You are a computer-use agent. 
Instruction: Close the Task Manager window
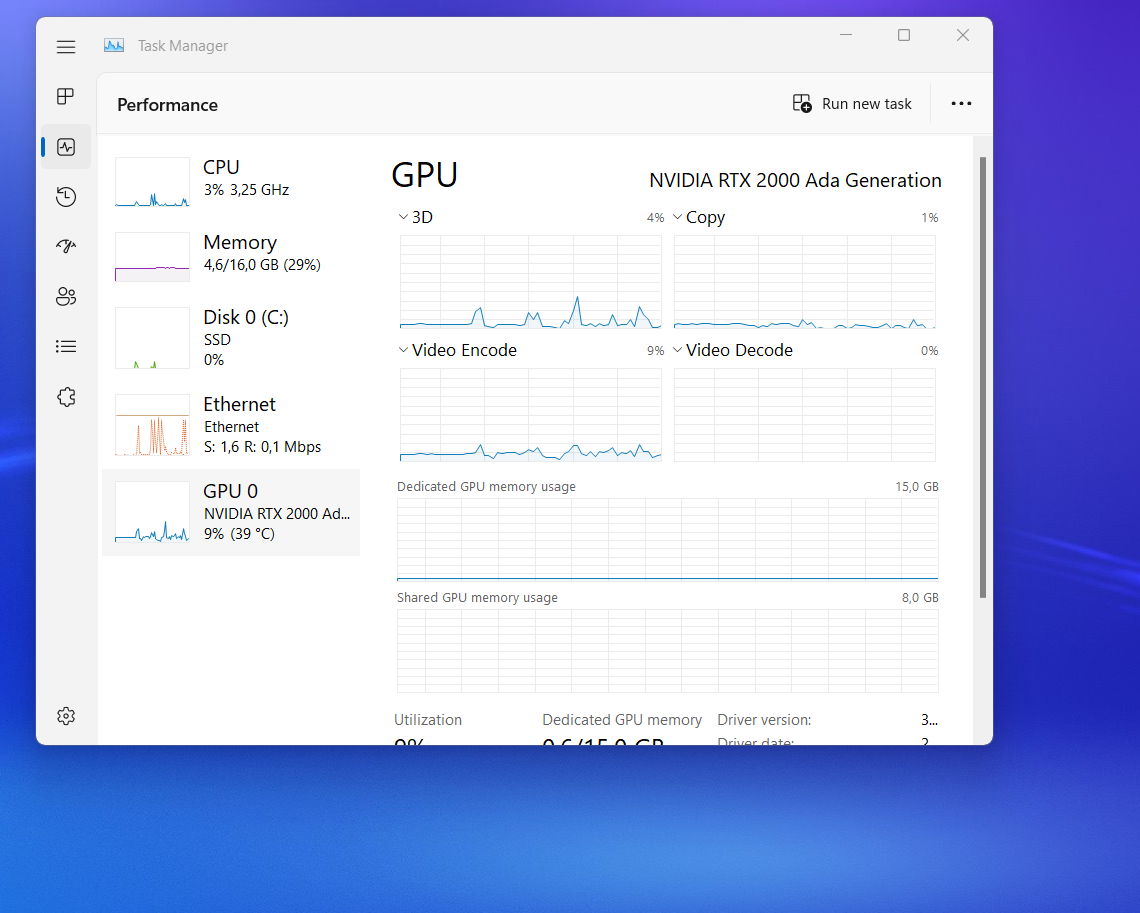click(963, 35)
